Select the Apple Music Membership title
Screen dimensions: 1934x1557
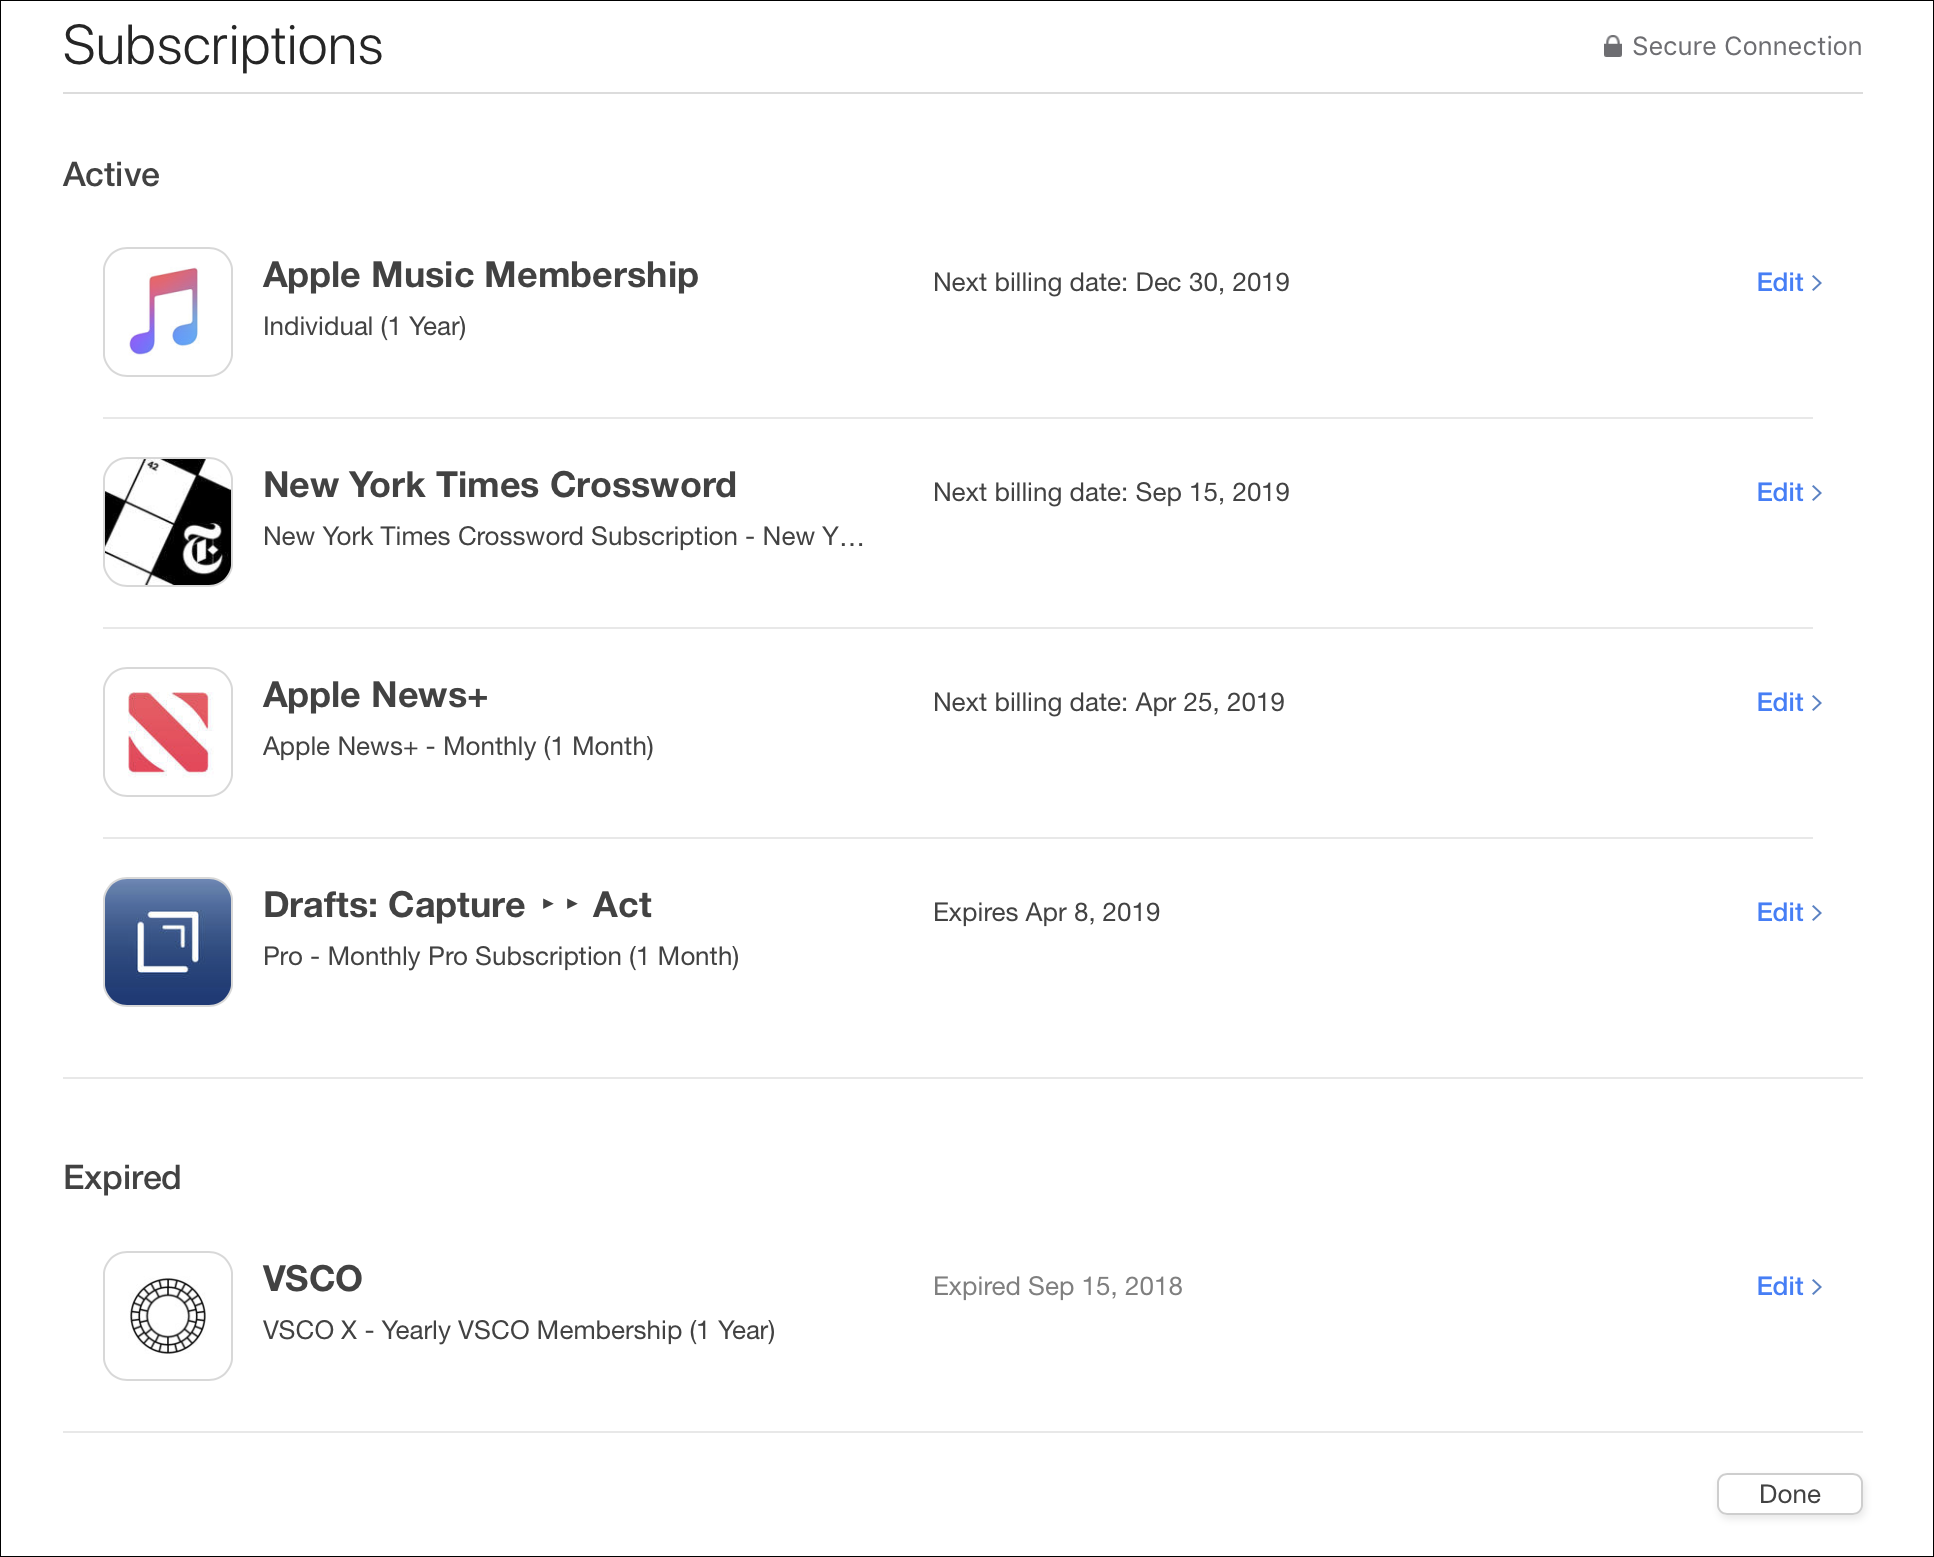(x=480, y=275)
